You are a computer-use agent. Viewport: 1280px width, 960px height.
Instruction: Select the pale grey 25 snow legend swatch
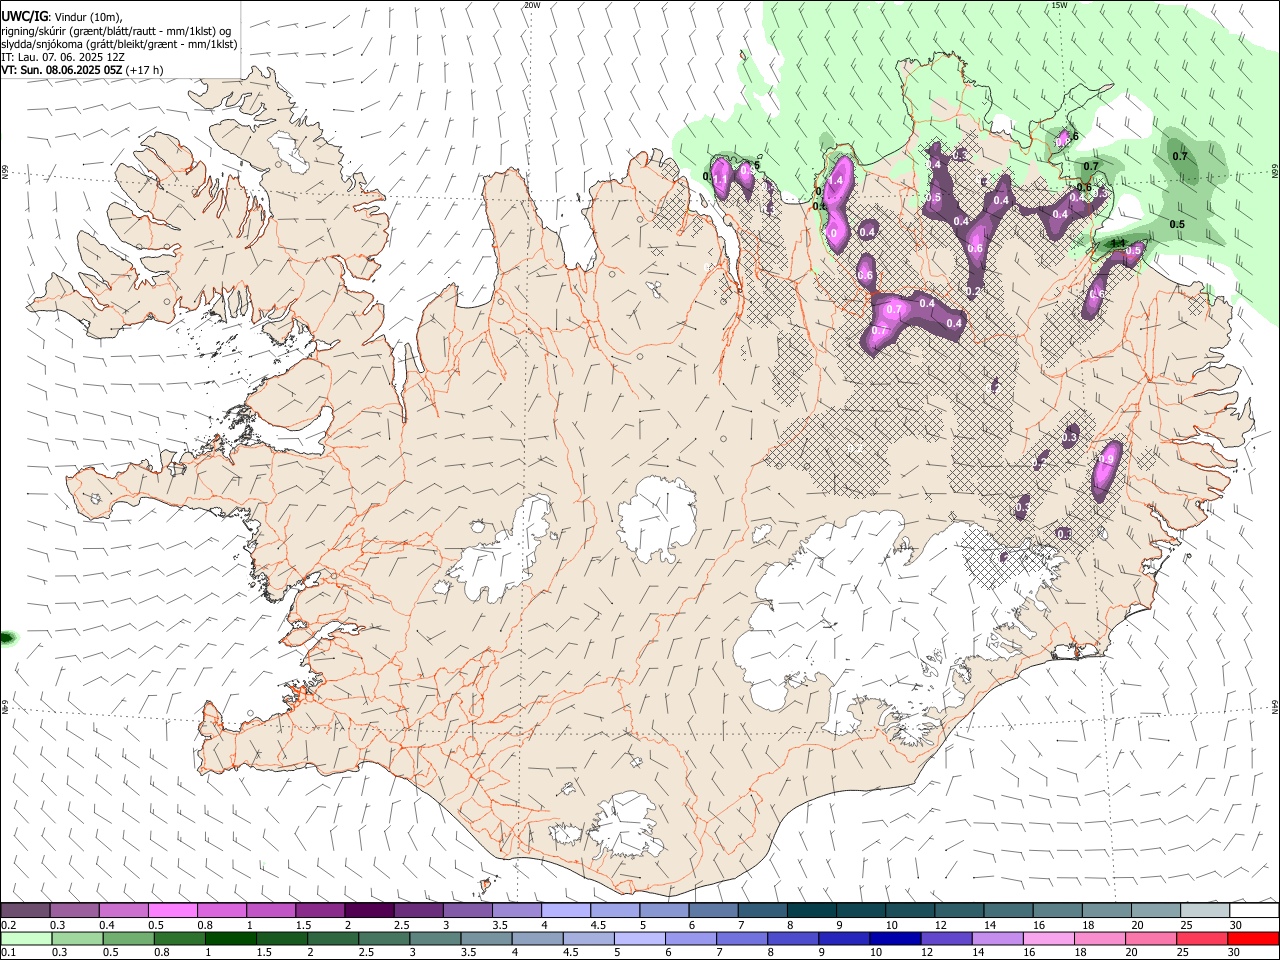point(1205,911)
